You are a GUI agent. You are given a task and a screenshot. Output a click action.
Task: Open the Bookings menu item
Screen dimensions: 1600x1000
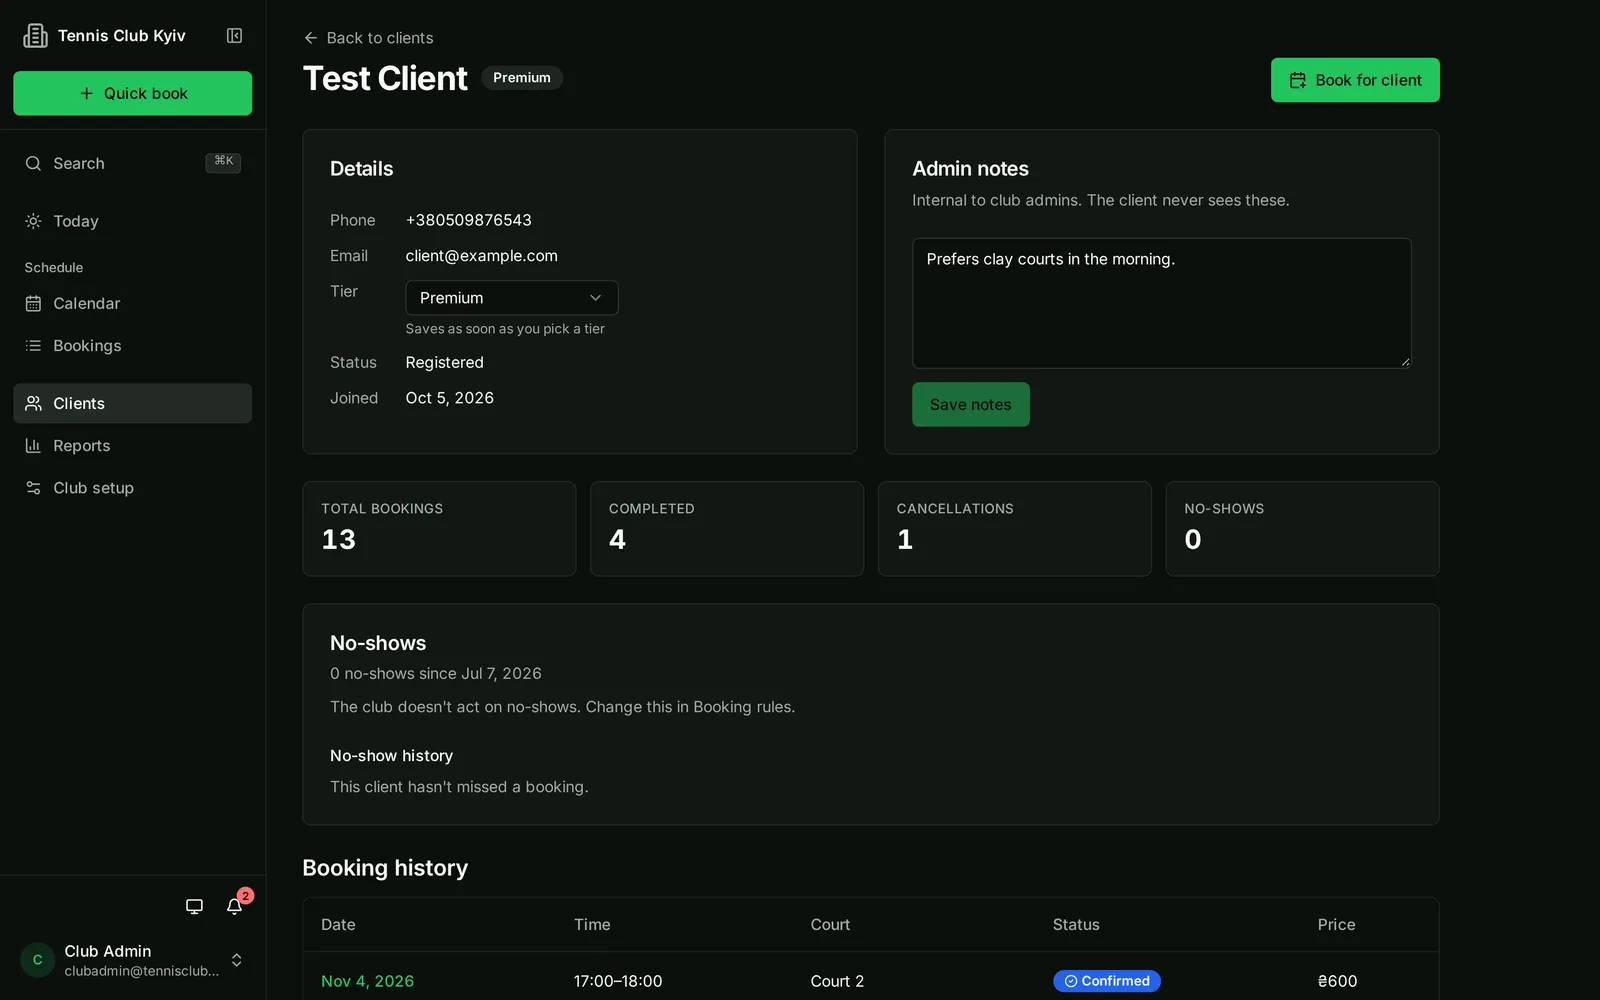click(132, 345)
